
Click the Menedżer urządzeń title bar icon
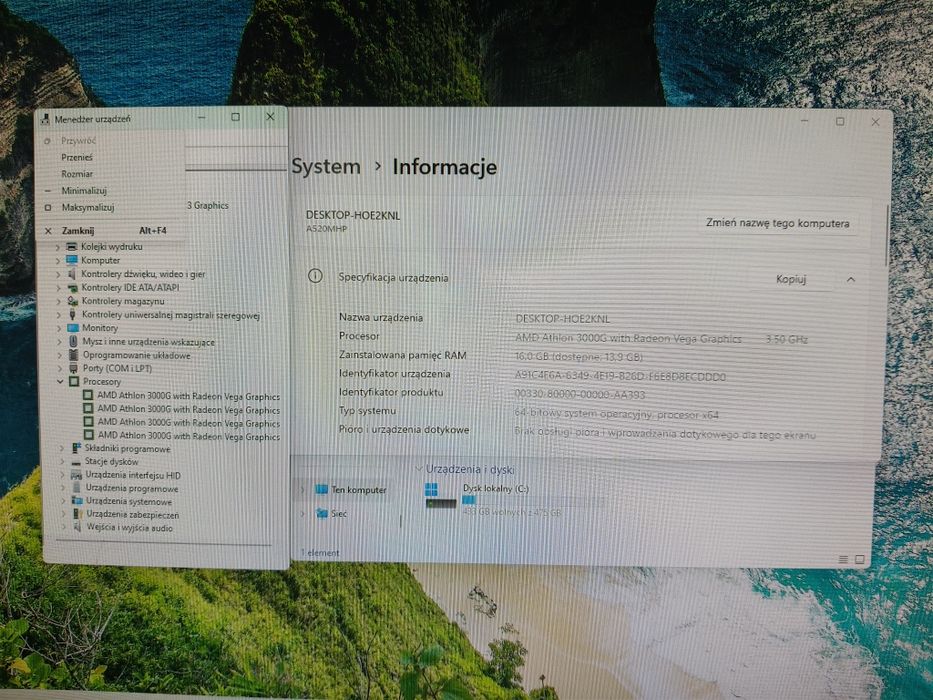coord(45,119)
